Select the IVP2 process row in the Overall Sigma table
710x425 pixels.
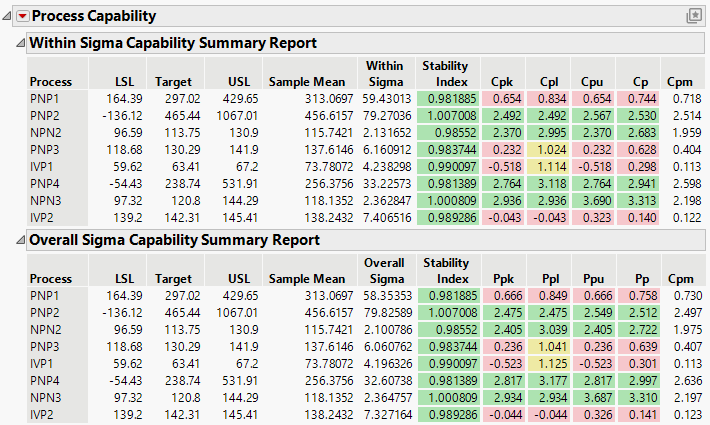click(x=44, y=414)
